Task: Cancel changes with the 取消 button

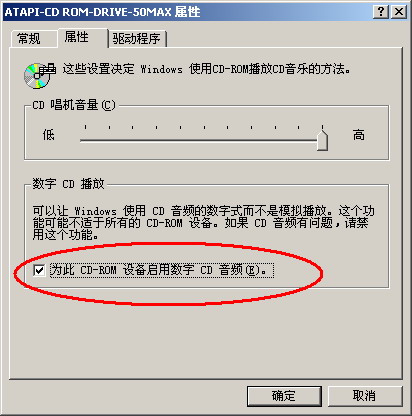Action: click(x=365, y=396)
